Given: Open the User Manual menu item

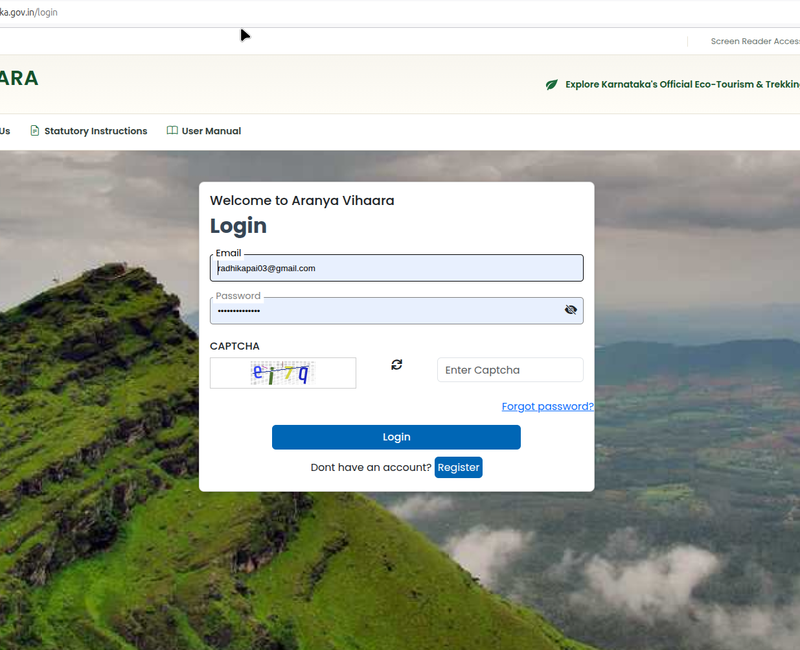Looking at the screenshot, I should point(204,131).
